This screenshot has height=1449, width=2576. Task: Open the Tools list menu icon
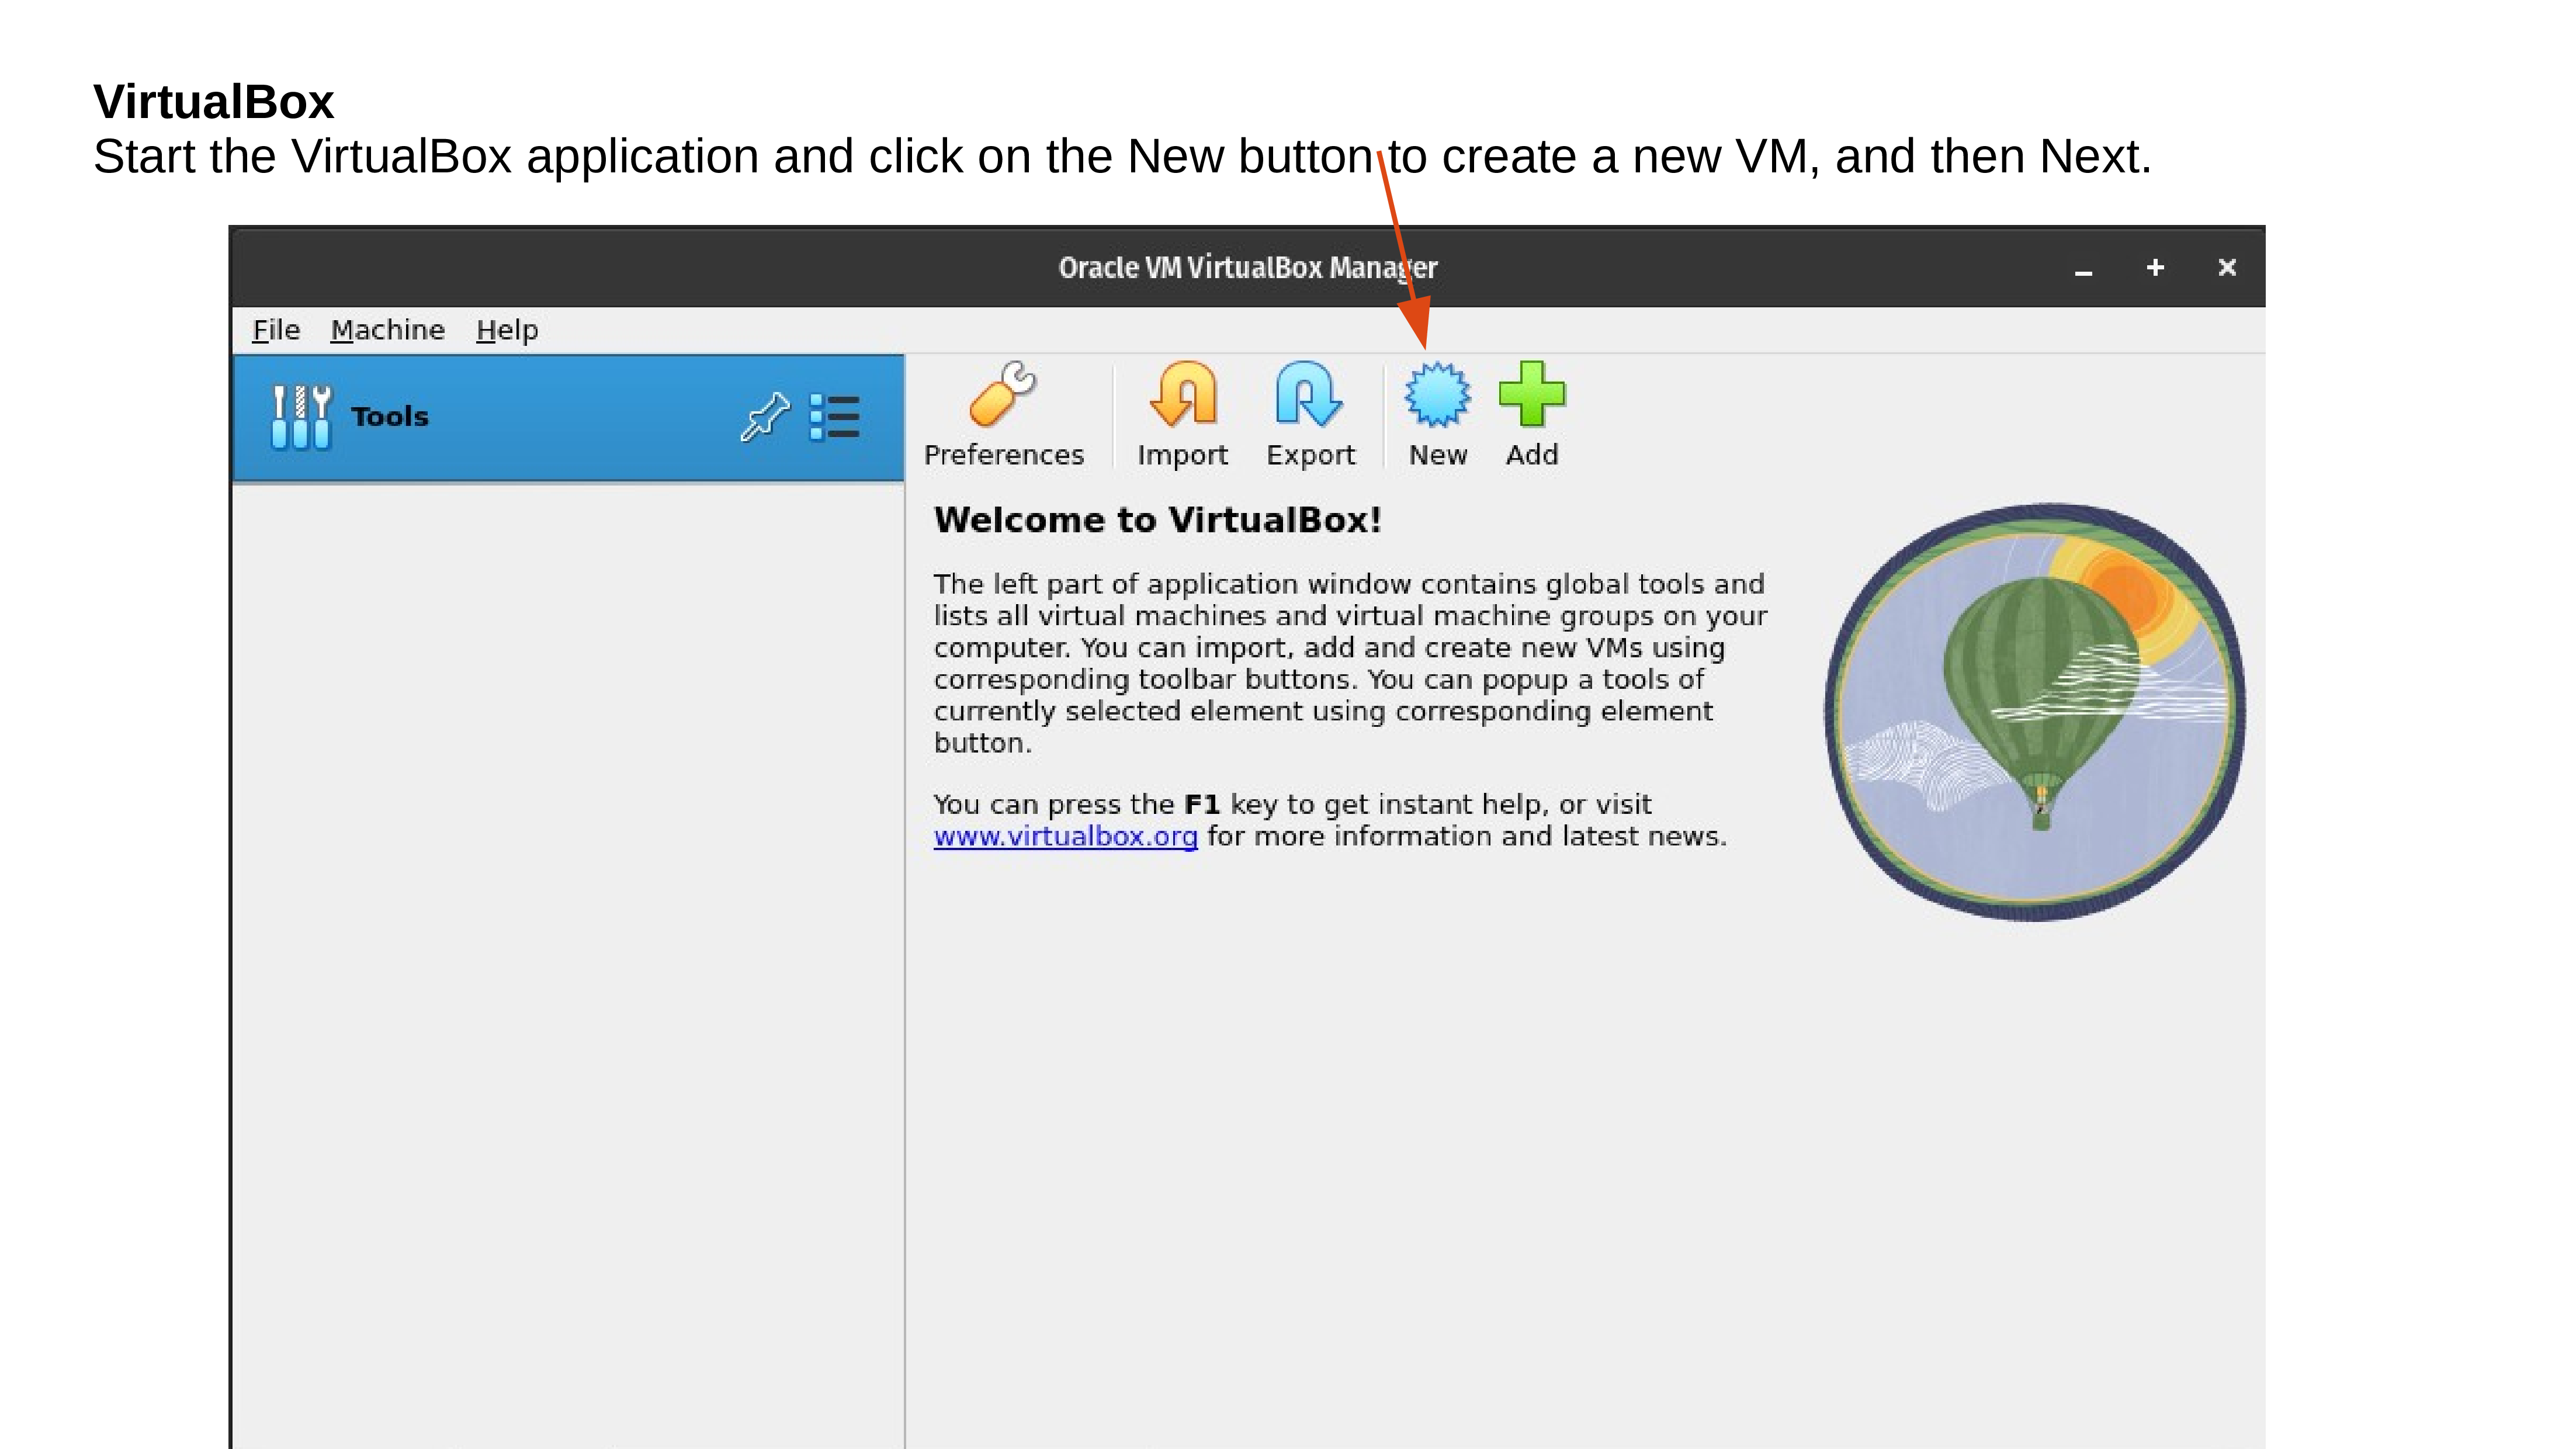coord(834,417)
